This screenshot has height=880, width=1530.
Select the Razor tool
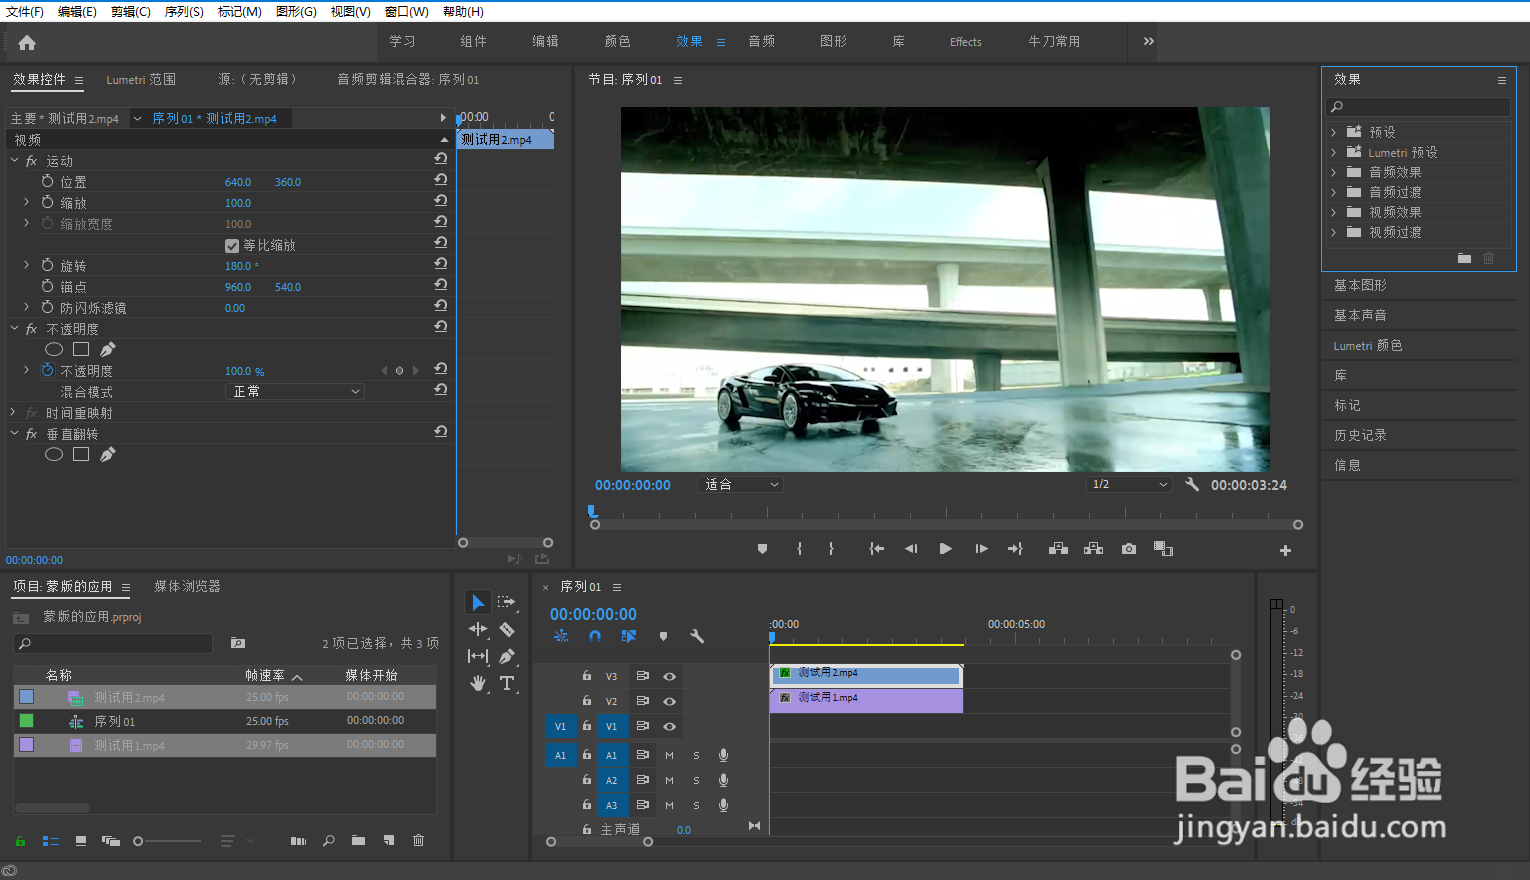point(507,629)
